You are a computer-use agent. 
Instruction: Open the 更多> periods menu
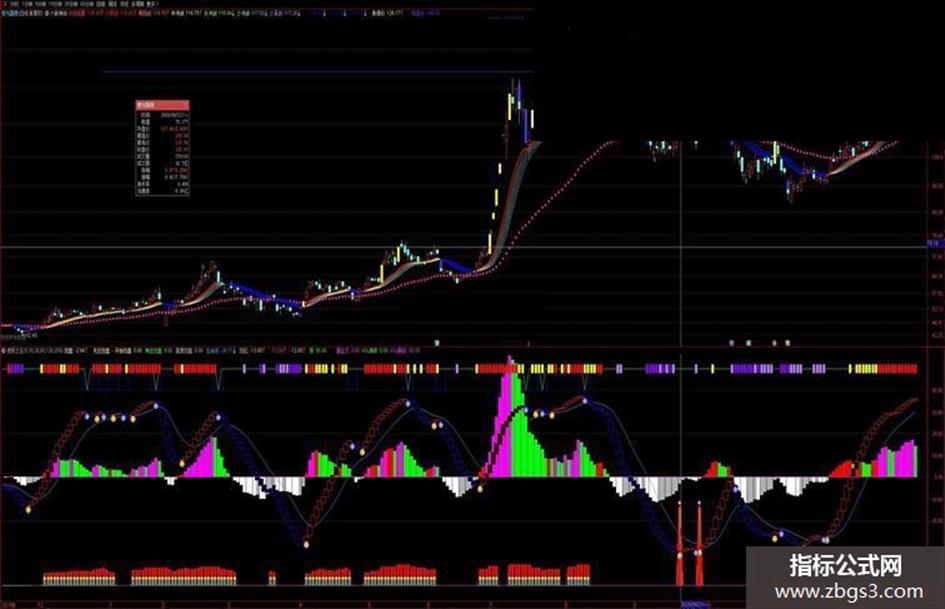pyautogui.click(x=152, y=4)
